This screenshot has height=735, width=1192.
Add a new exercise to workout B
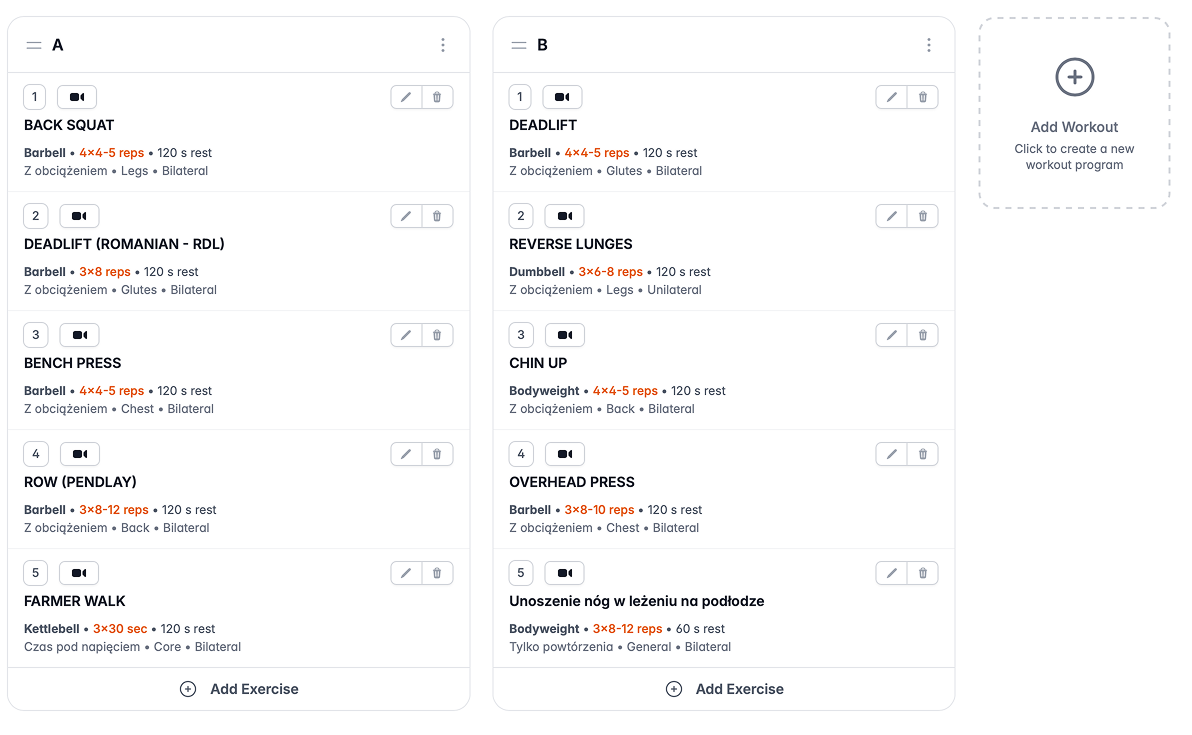point(724,689)
